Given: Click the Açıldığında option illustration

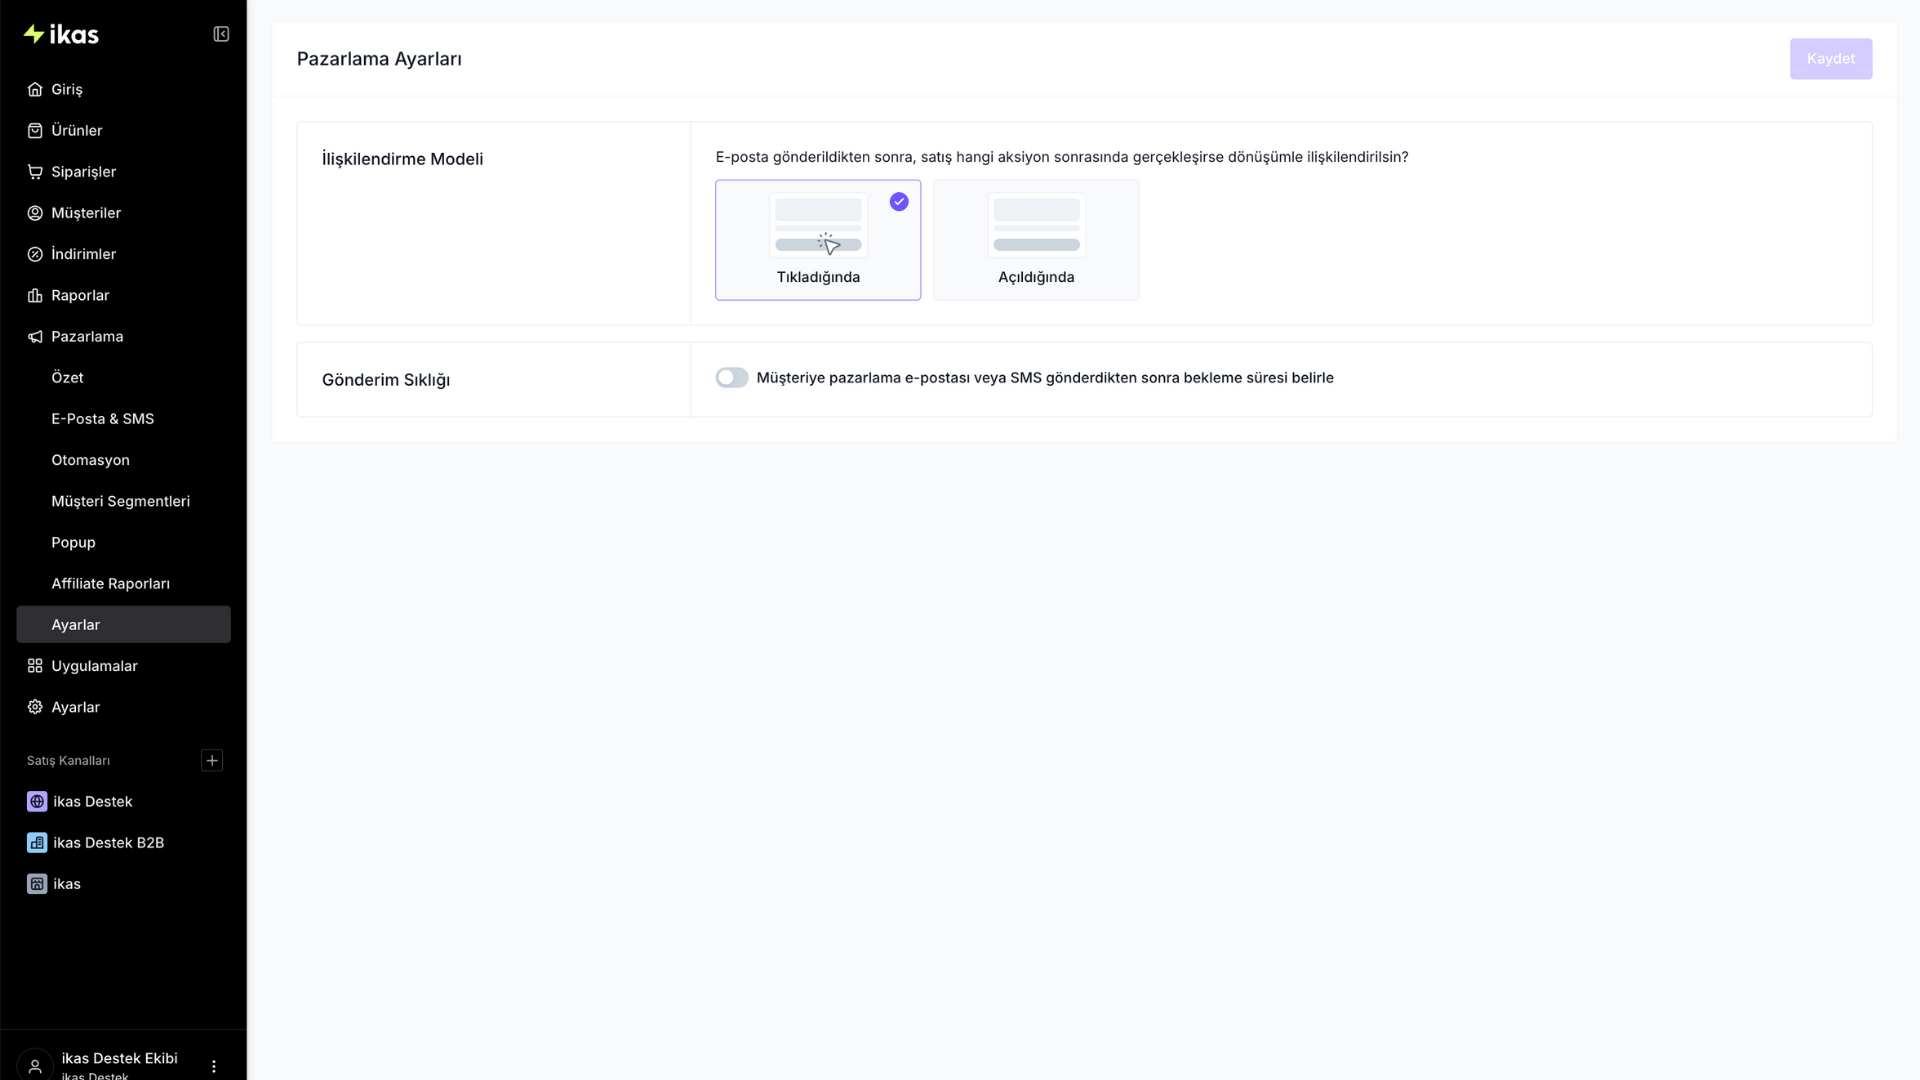Looking at the screenshot, I should coord(1036,225).
